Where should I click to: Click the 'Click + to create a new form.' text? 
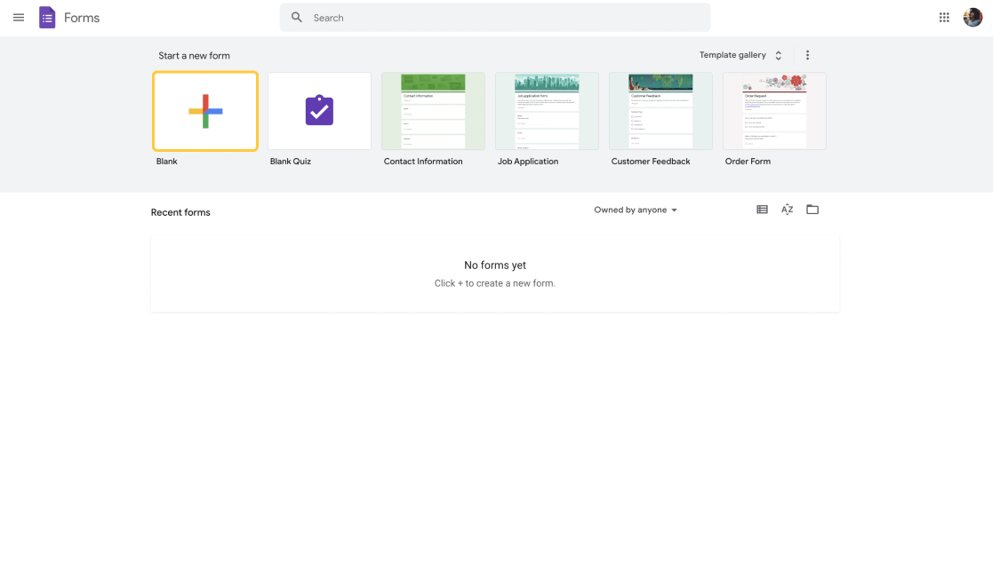[x=495, y=283]
